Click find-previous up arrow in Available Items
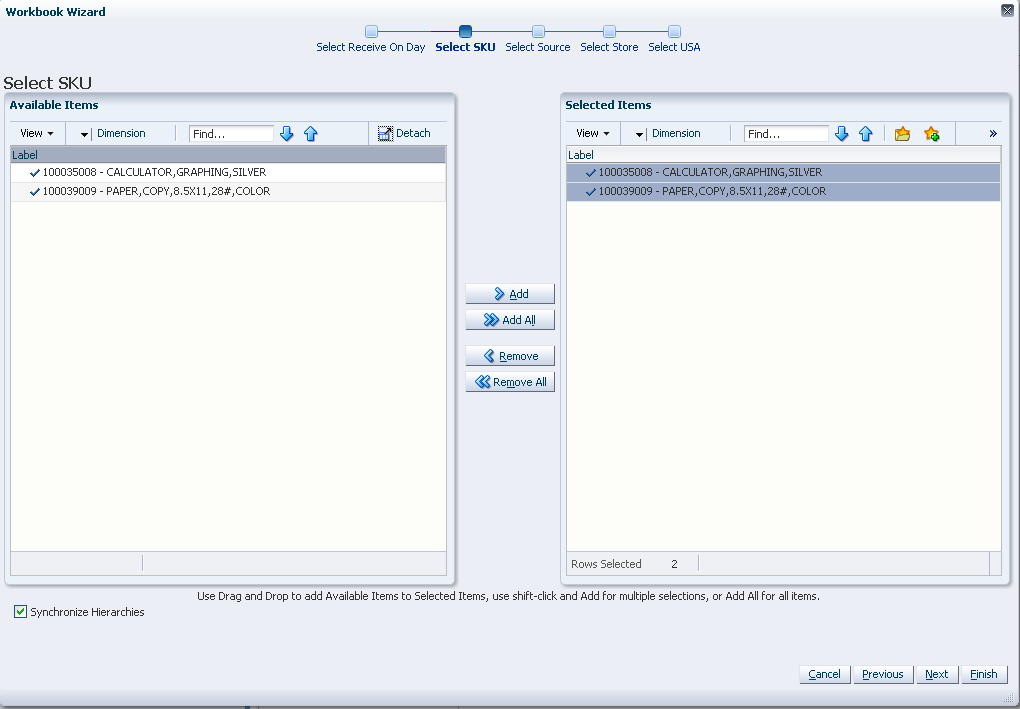 tap(311, 133)
